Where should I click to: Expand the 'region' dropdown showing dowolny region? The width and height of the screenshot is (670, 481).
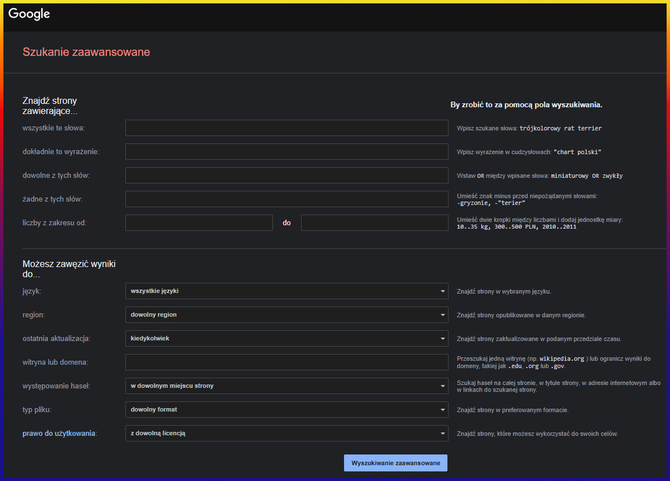[287, 315]
